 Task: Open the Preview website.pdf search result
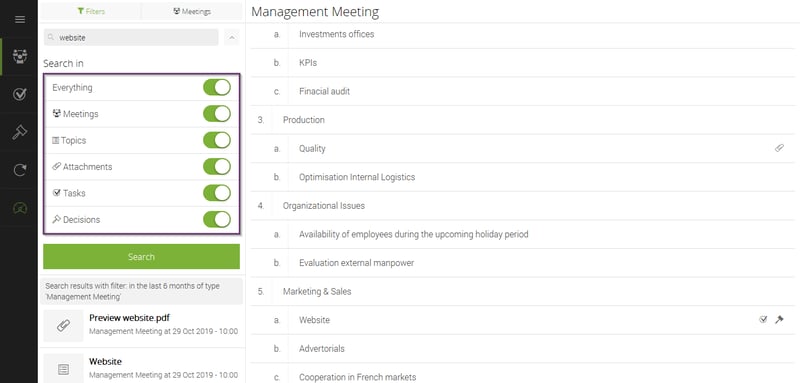pos(141,325)
